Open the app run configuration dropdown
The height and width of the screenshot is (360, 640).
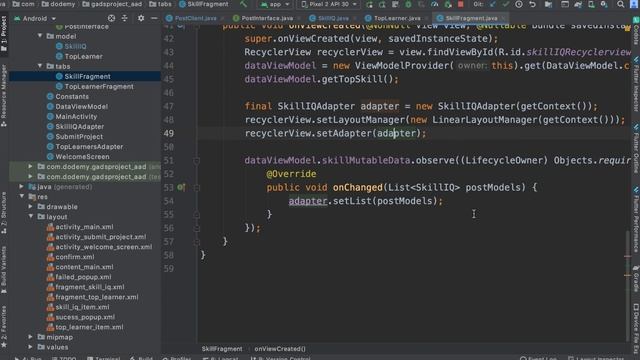coord(275,4)
